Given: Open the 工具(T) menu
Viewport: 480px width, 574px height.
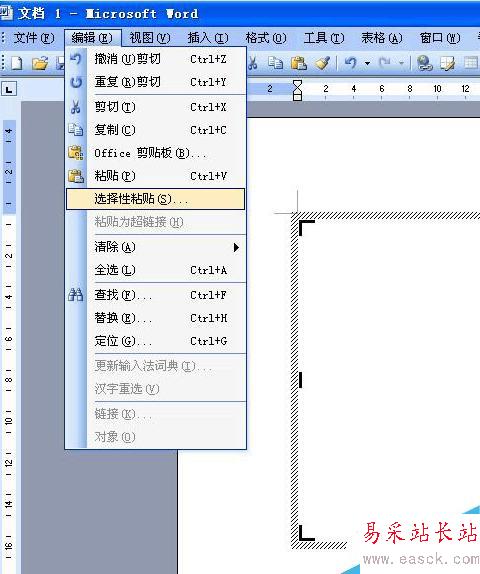Looking at the screenshot, I should pos(324,38).
